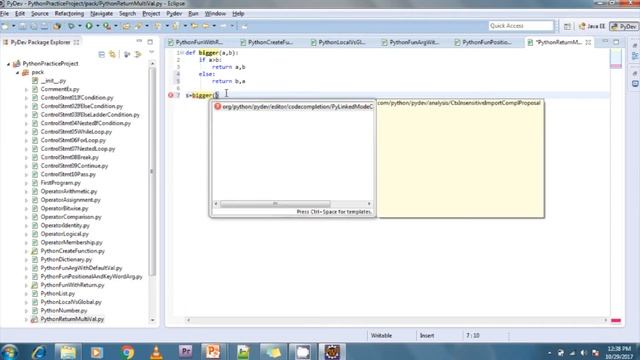
Task: Click right arrow of completion popup scrollbar
Action: (369, 204)
